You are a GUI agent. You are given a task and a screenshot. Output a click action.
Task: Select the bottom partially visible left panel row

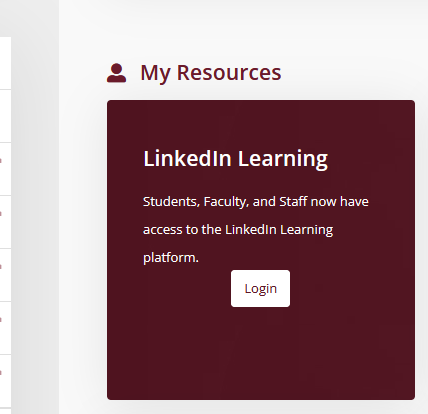click(5, 411)
